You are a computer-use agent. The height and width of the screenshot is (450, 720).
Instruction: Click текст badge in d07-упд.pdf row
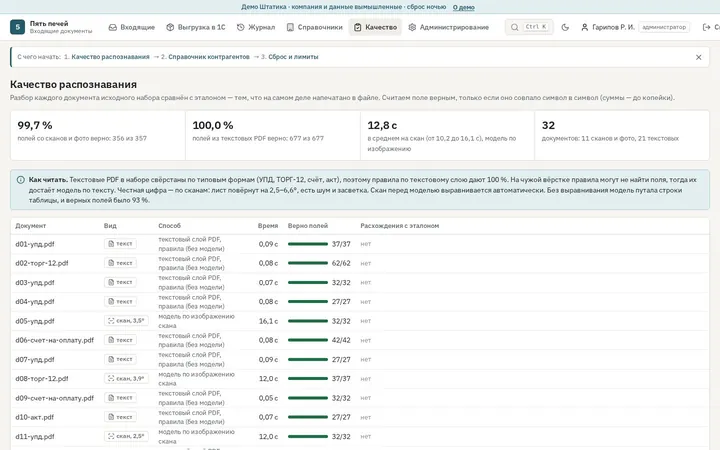[120, 360]
